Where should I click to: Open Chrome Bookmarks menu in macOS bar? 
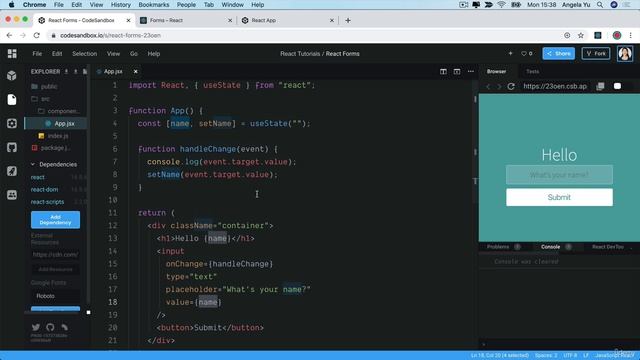153,5
